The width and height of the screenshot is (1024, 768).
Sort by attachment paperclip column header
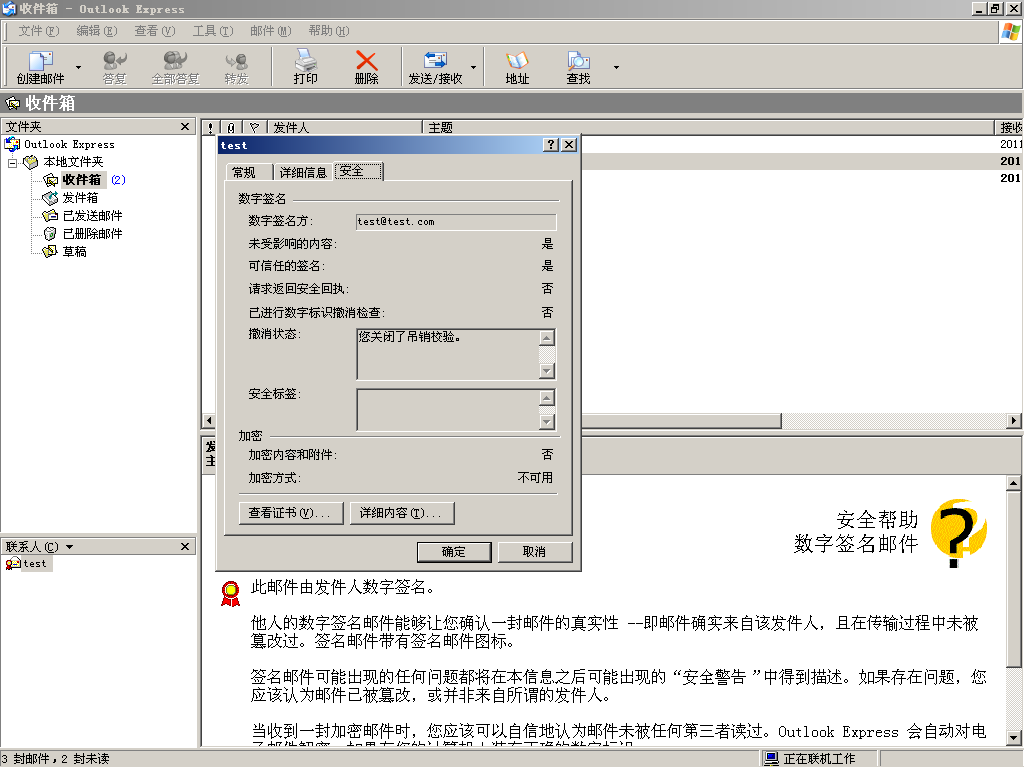(x=231, y=128)
